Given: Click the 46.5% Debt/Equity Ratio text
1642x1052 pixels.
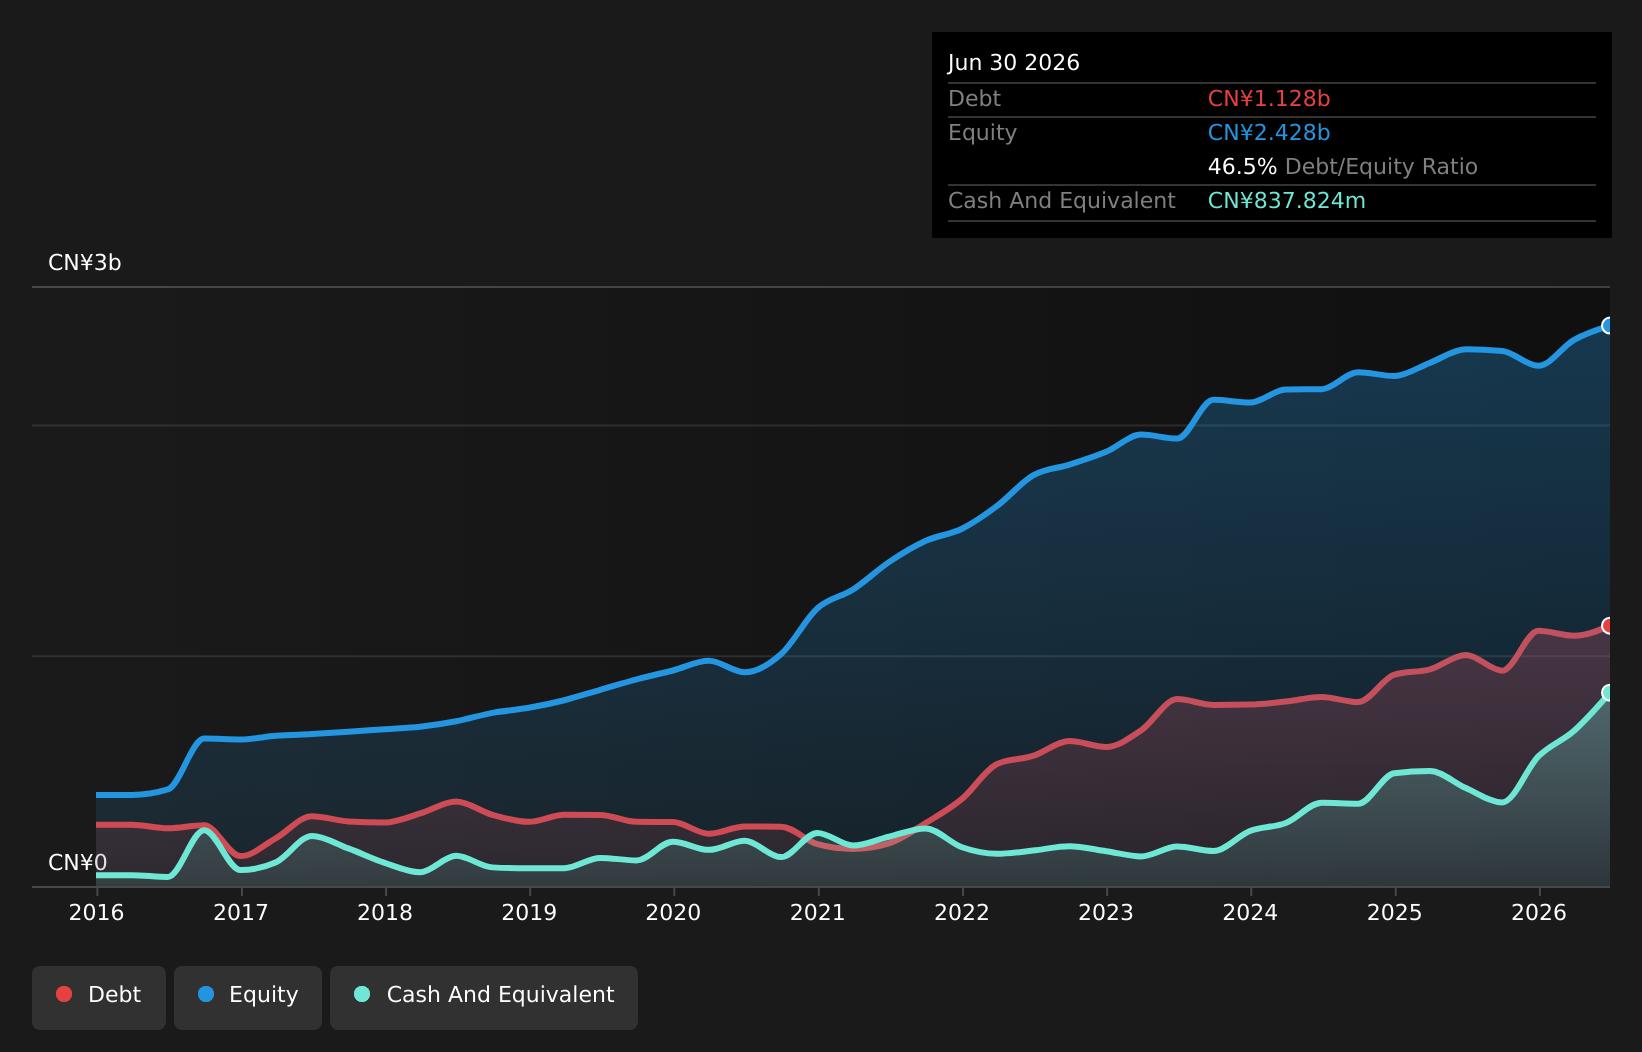Looking at the screenshot, I should coord(1343,166).
